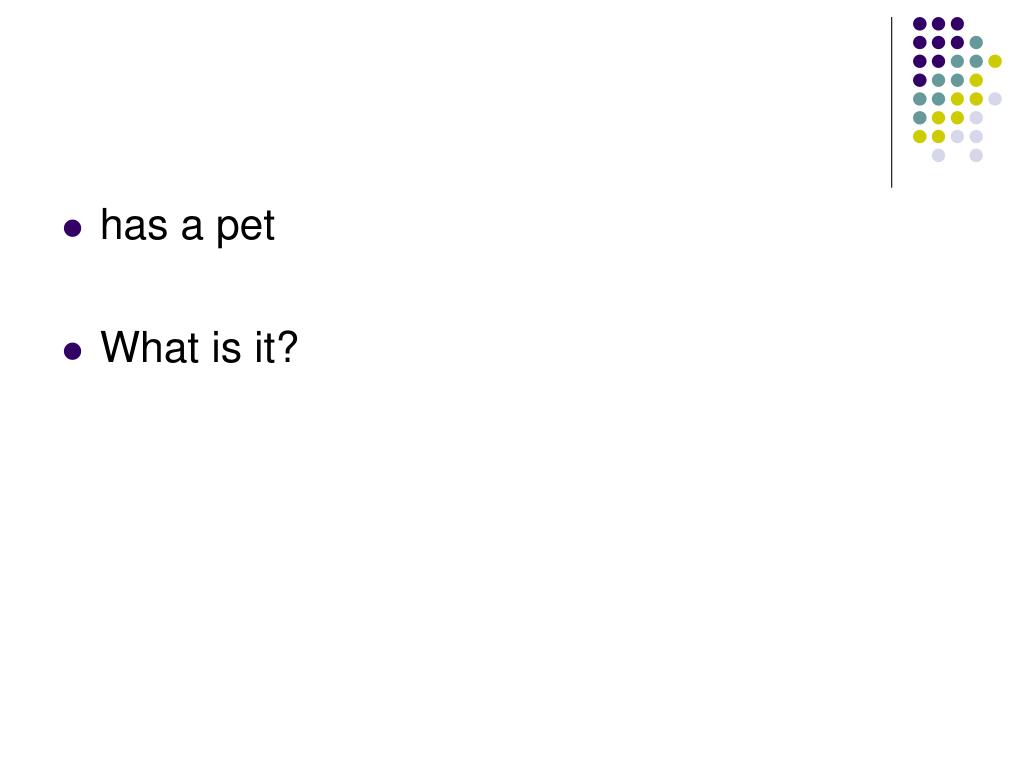Select the vertical line beside the dot grid
This screenshot has width=1024, height=768.
(891, 103)
